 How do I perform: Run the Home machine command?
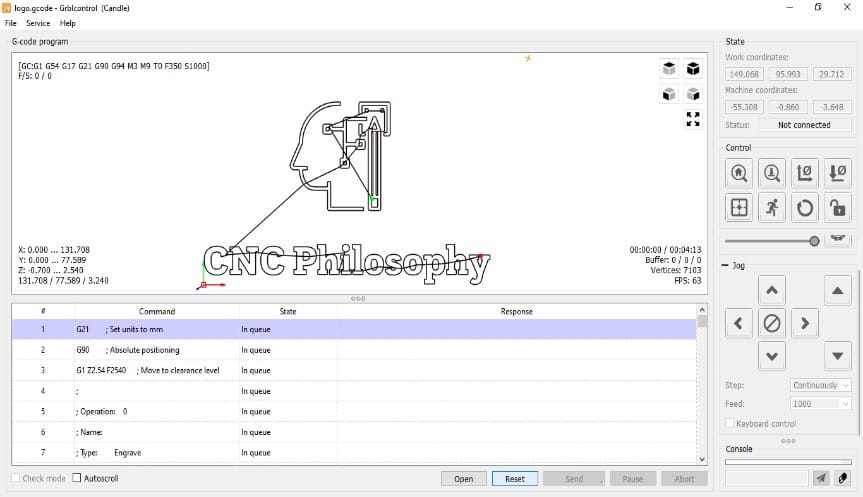739,173
